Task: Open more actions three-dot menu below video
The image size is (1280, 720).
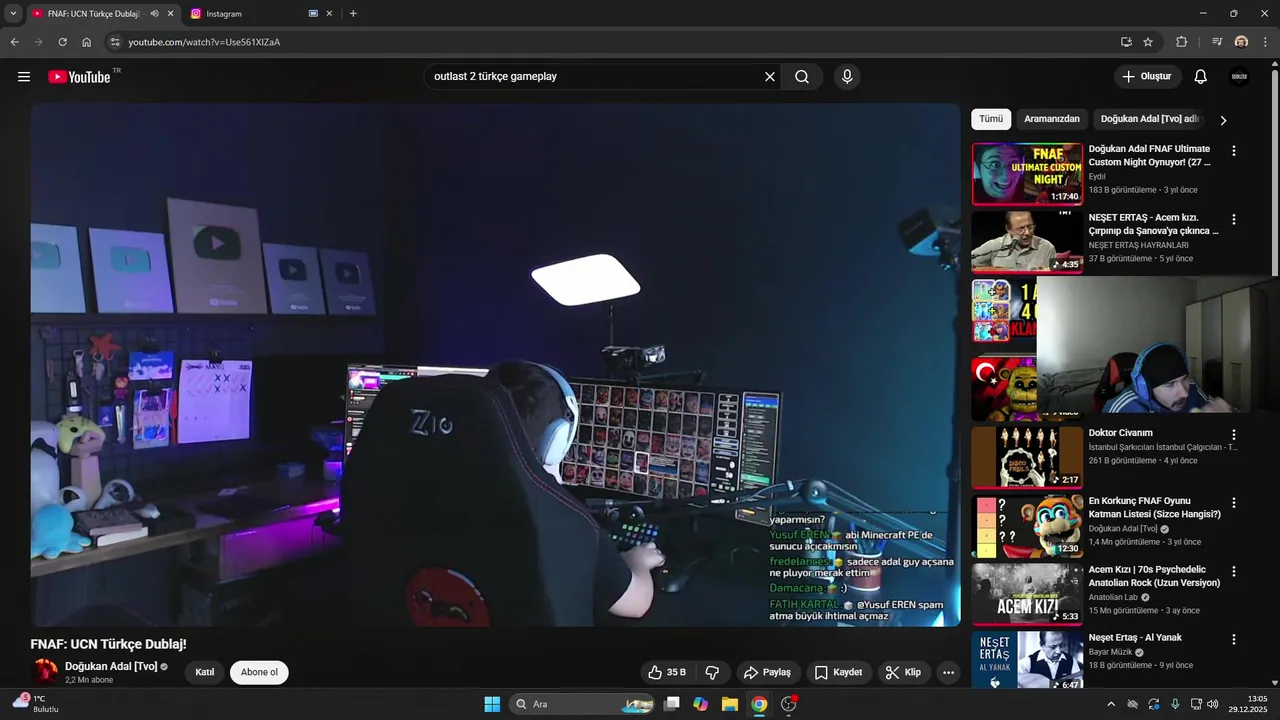Action: click(948, 672)
